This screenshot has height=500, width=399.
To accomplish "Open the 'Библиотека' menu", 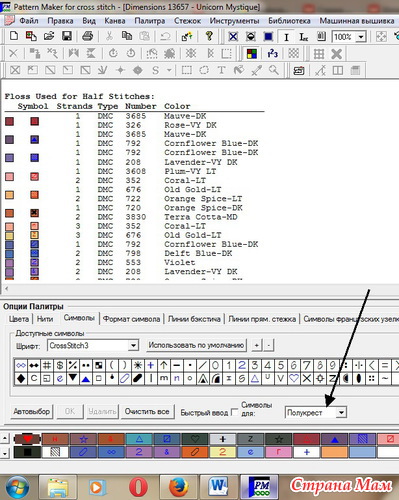I will [289, 21].
